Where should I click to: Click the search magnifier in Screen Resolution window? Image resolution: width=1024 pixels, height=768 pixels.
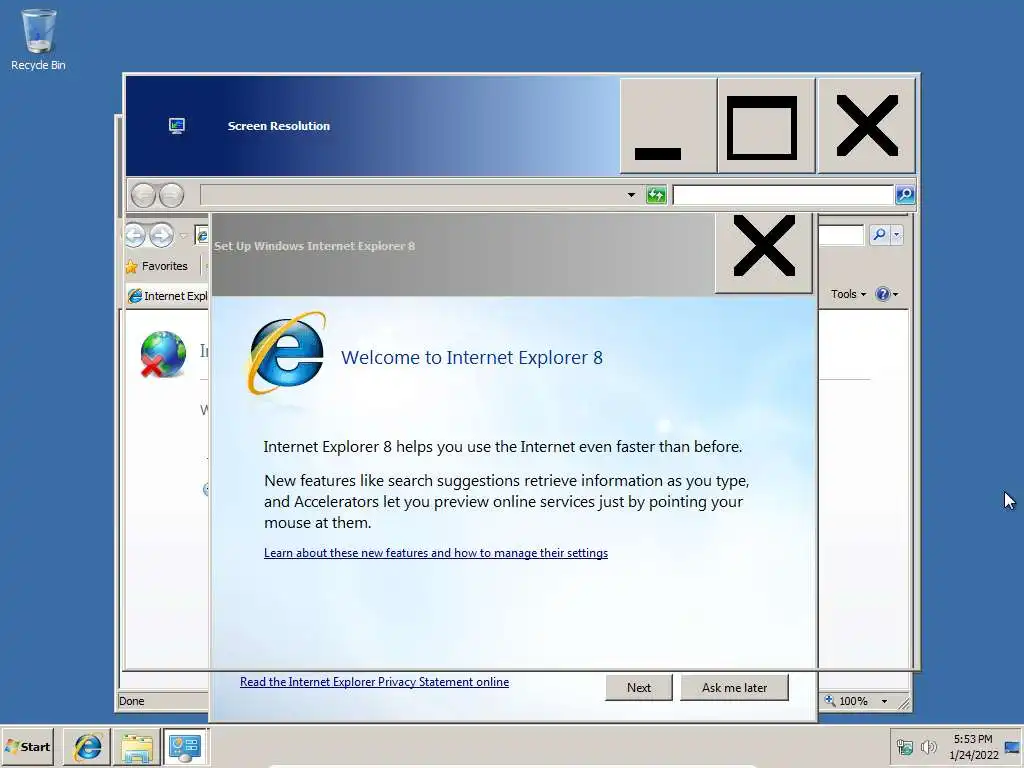[x=905, y=195]
